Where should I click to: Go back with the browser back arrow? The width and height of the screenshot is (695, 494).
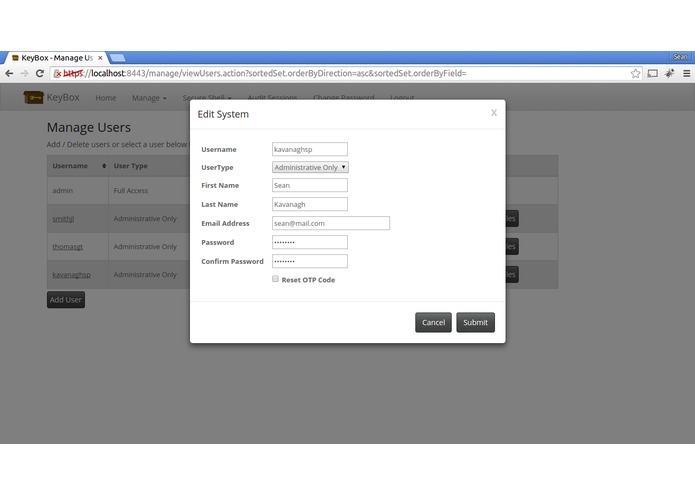coord(9,74)
